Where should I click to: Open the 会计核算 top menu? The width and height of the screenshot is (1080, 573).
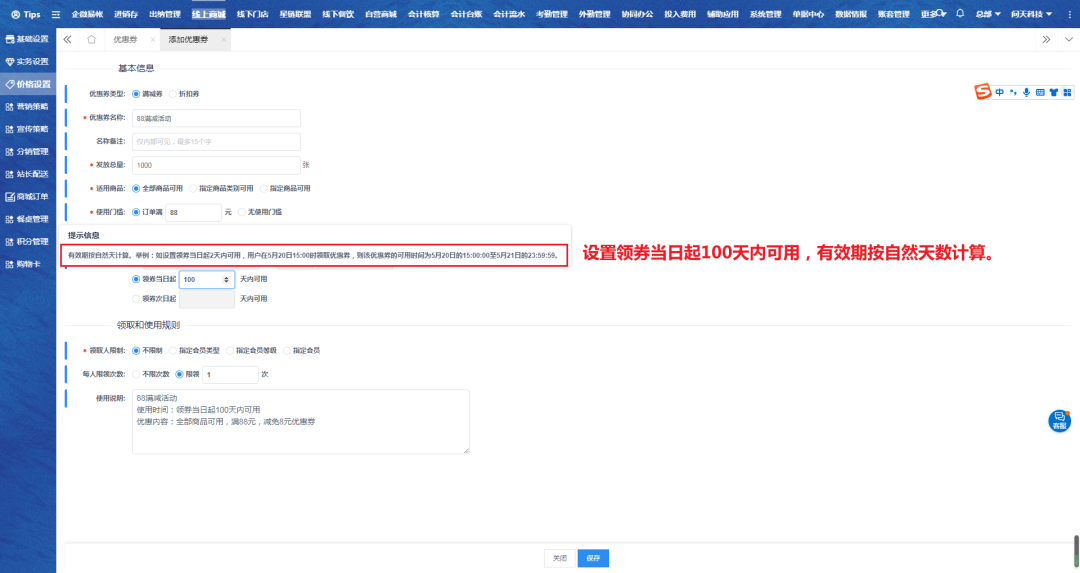pos(423,14)
